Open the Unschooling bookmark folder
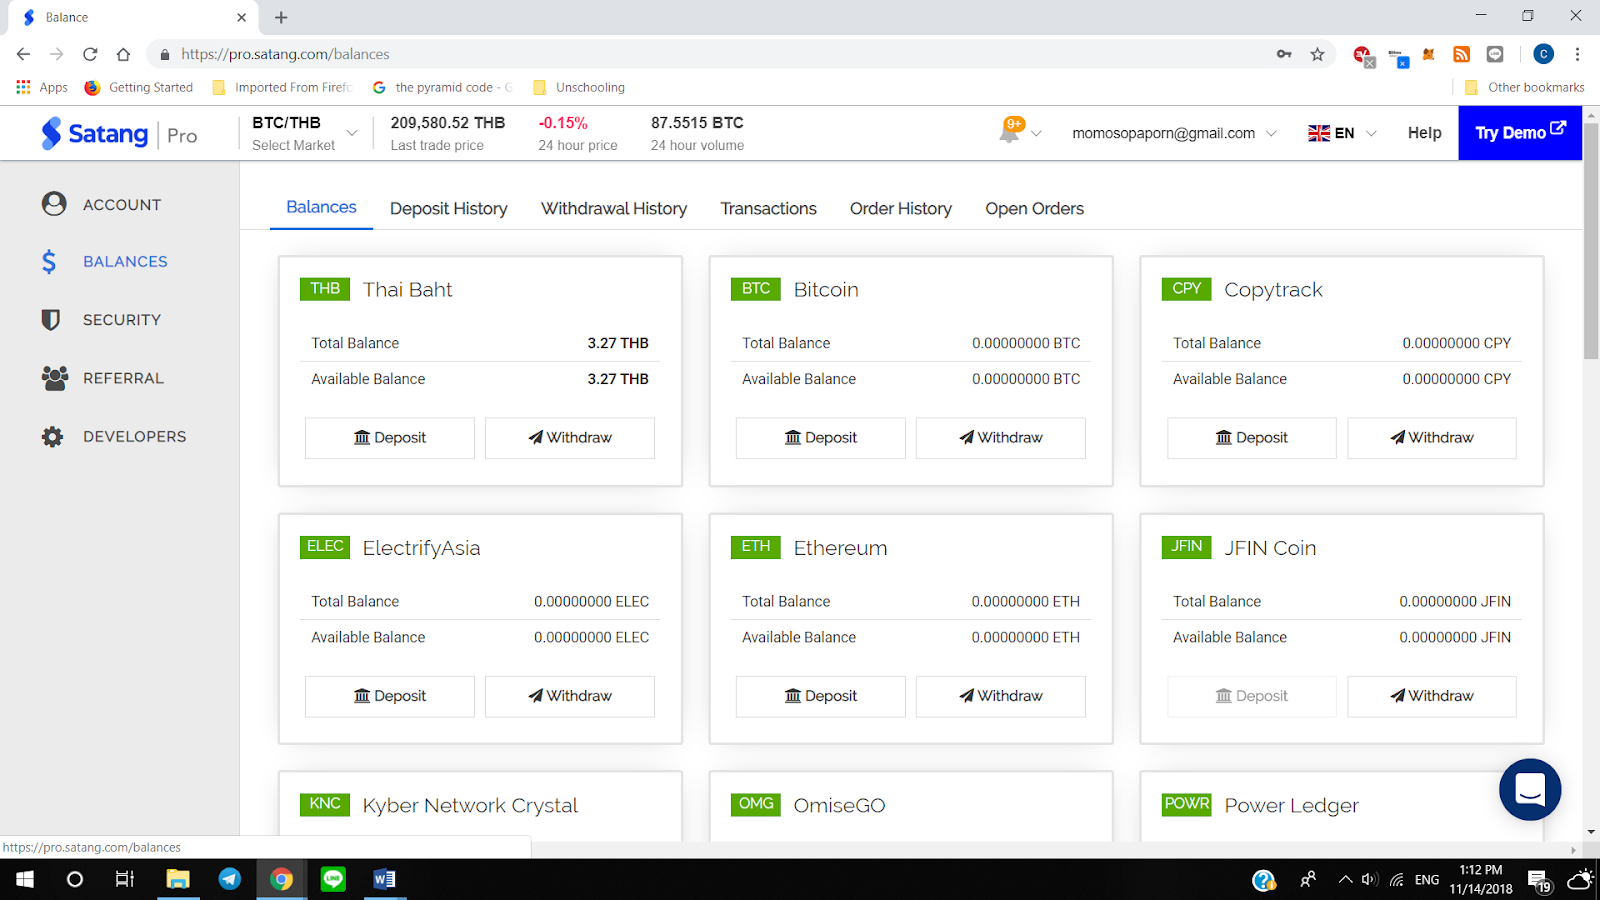Image resolution: width=1600 pixels, height=900 pixels. pyautogui.click(x=580, y=87)
